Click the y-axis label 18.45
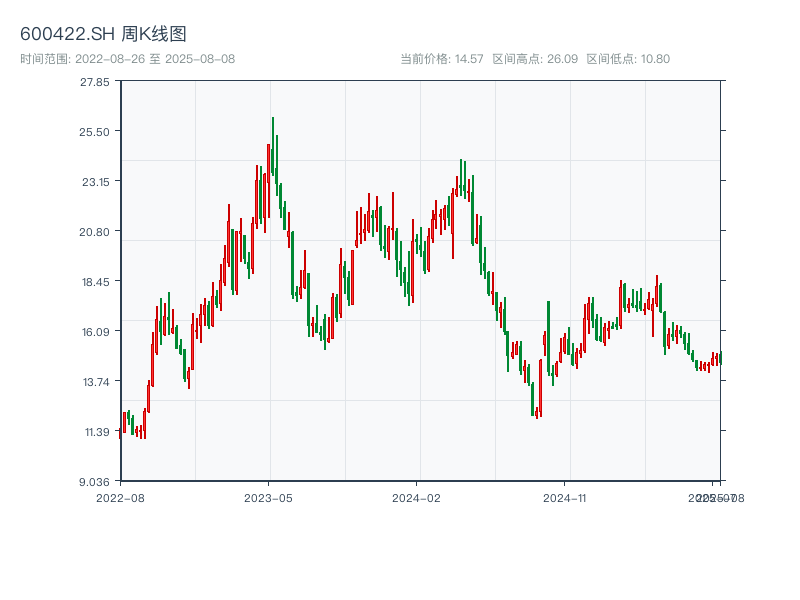The image size is (800, 600). [96, 282]
